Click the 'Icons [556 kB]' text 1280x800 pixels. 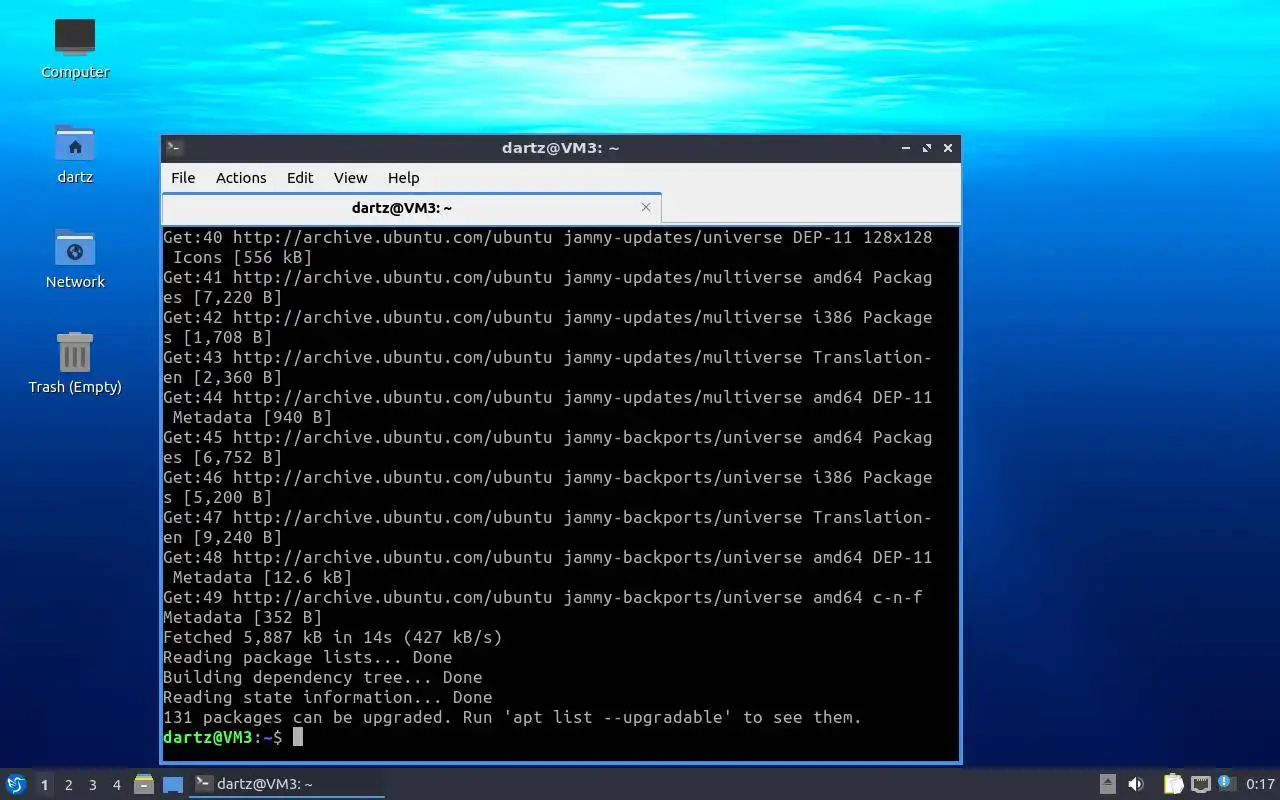pos(243,257)
